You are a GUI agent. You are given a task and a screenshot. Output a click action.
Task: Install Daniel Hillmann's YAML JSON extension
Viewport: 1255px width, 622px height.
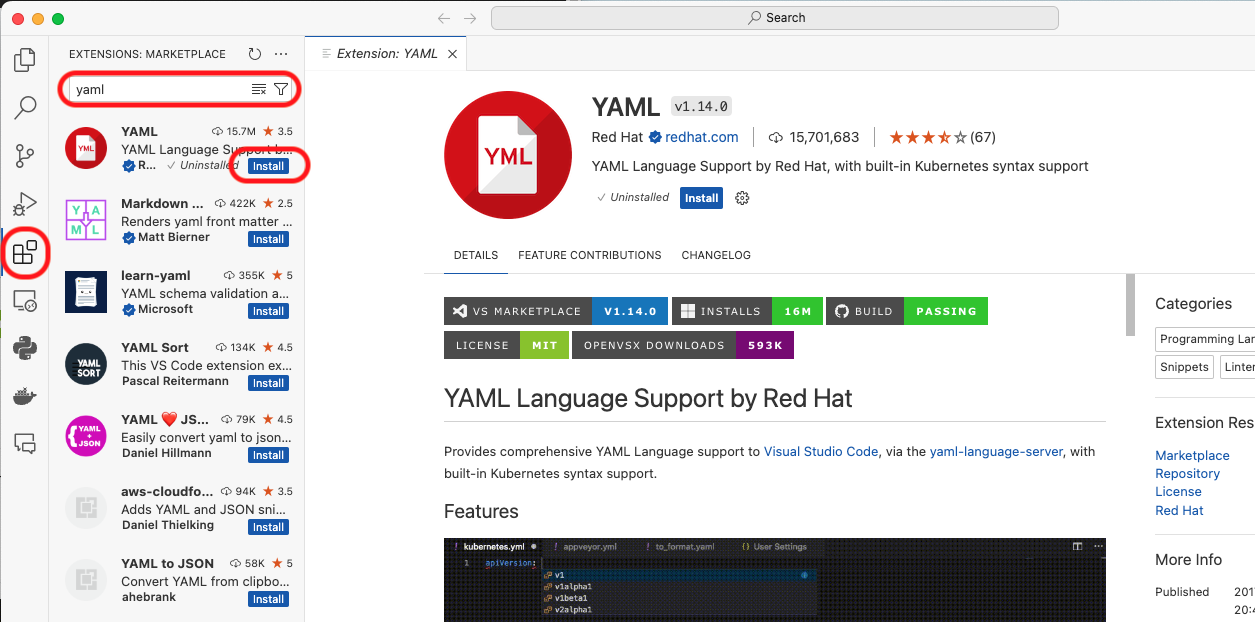click(x=268, y=455)
